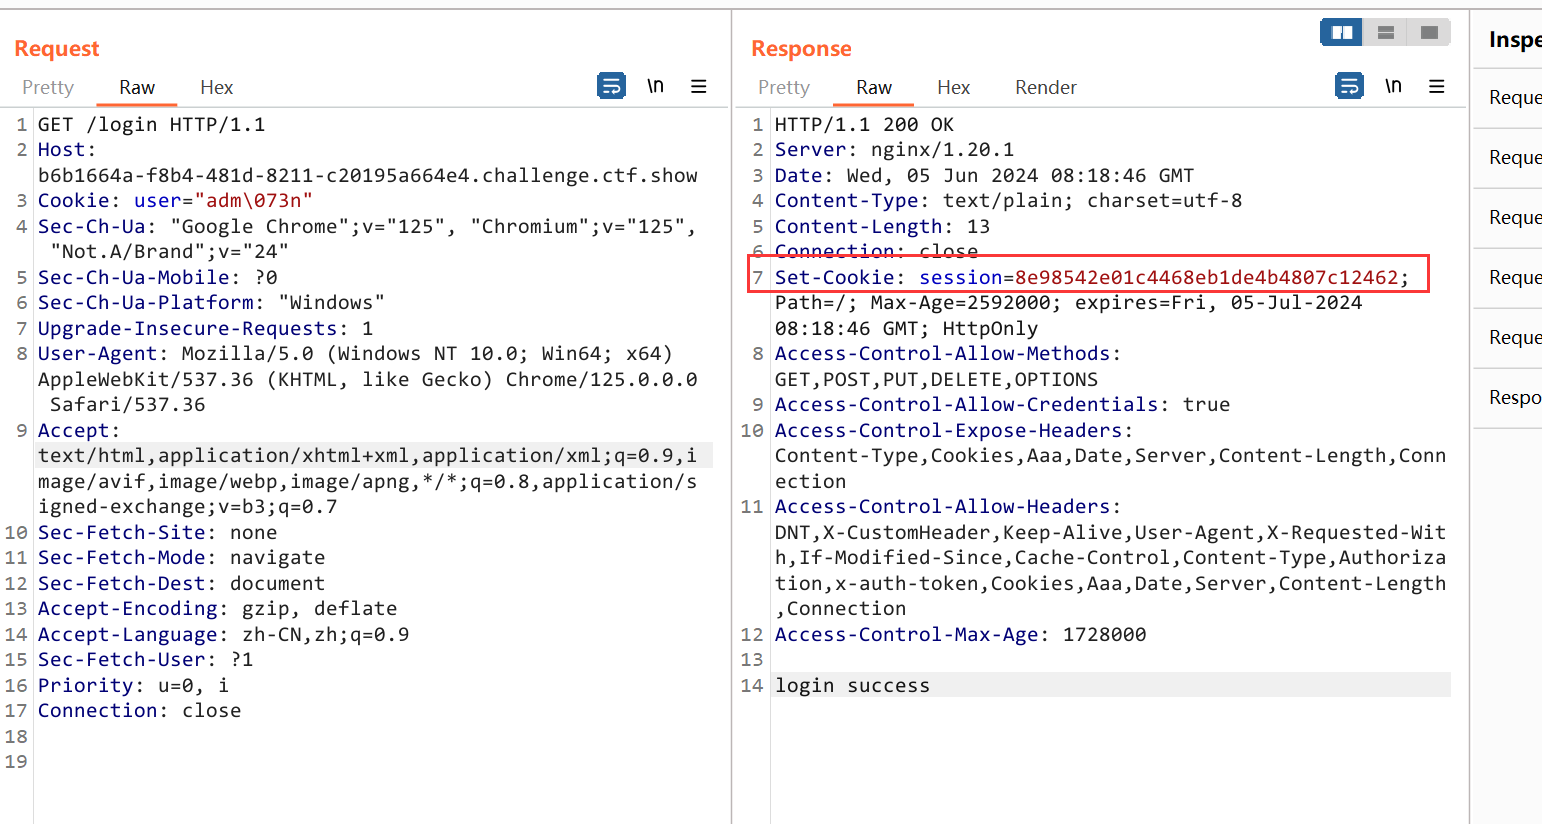
Task: Expand the Response section in Inspector
Action: pos(1508,398)
